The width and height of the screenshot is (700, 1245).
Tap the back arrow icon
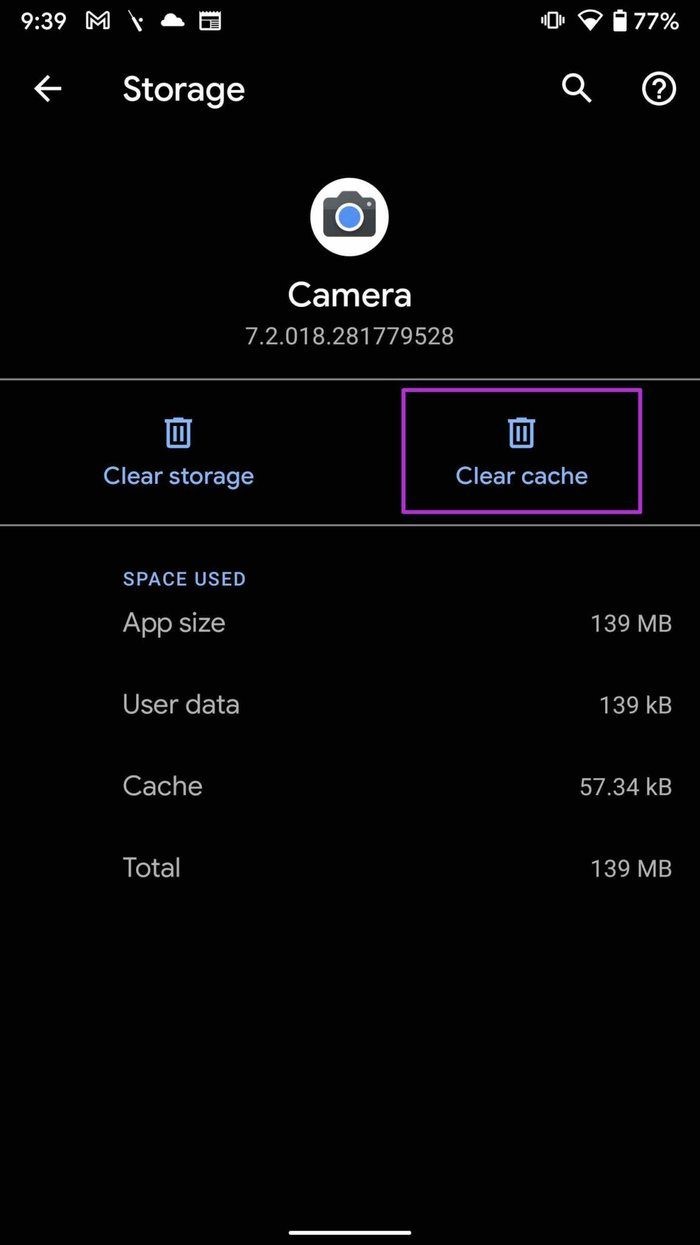click(x=48, y=90)
